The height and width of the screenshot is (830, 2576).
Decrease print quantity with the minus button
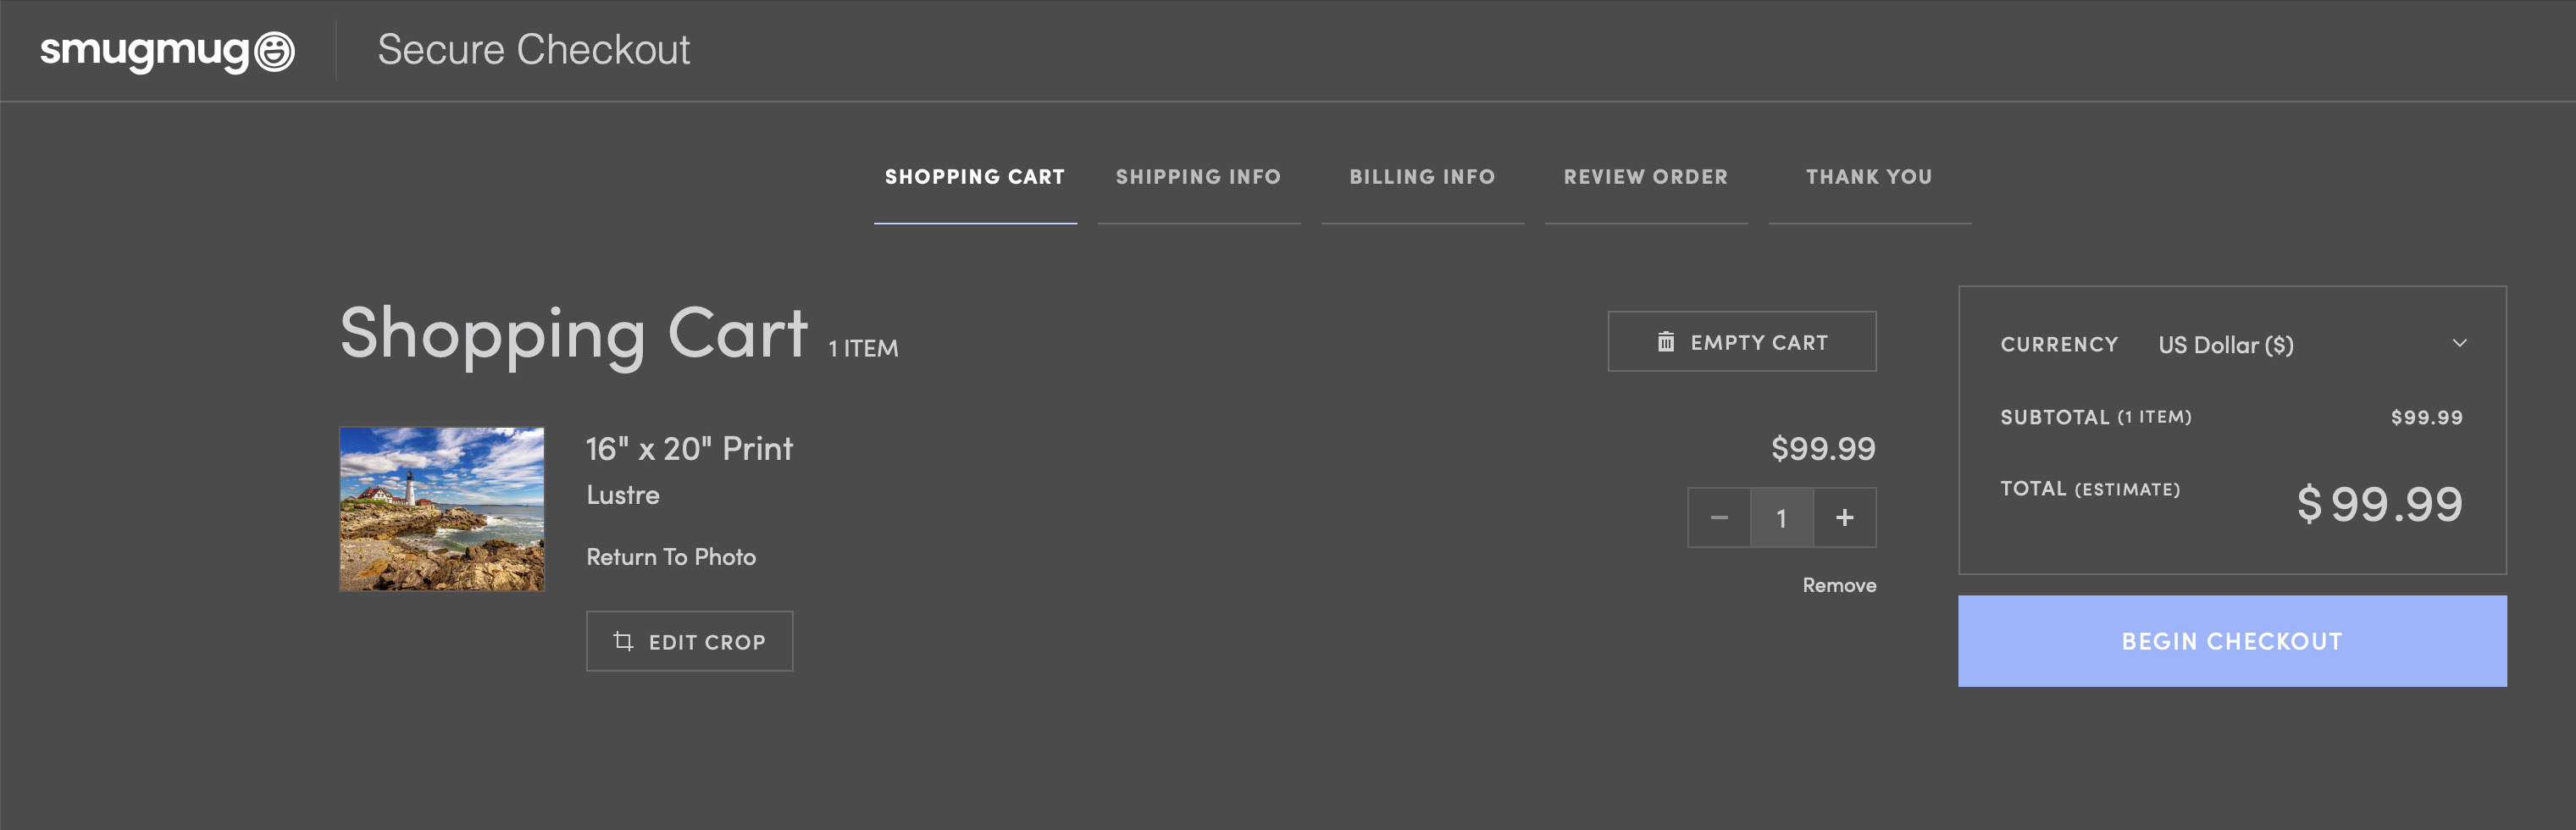pyautogui.click(x=1718, y=518)
